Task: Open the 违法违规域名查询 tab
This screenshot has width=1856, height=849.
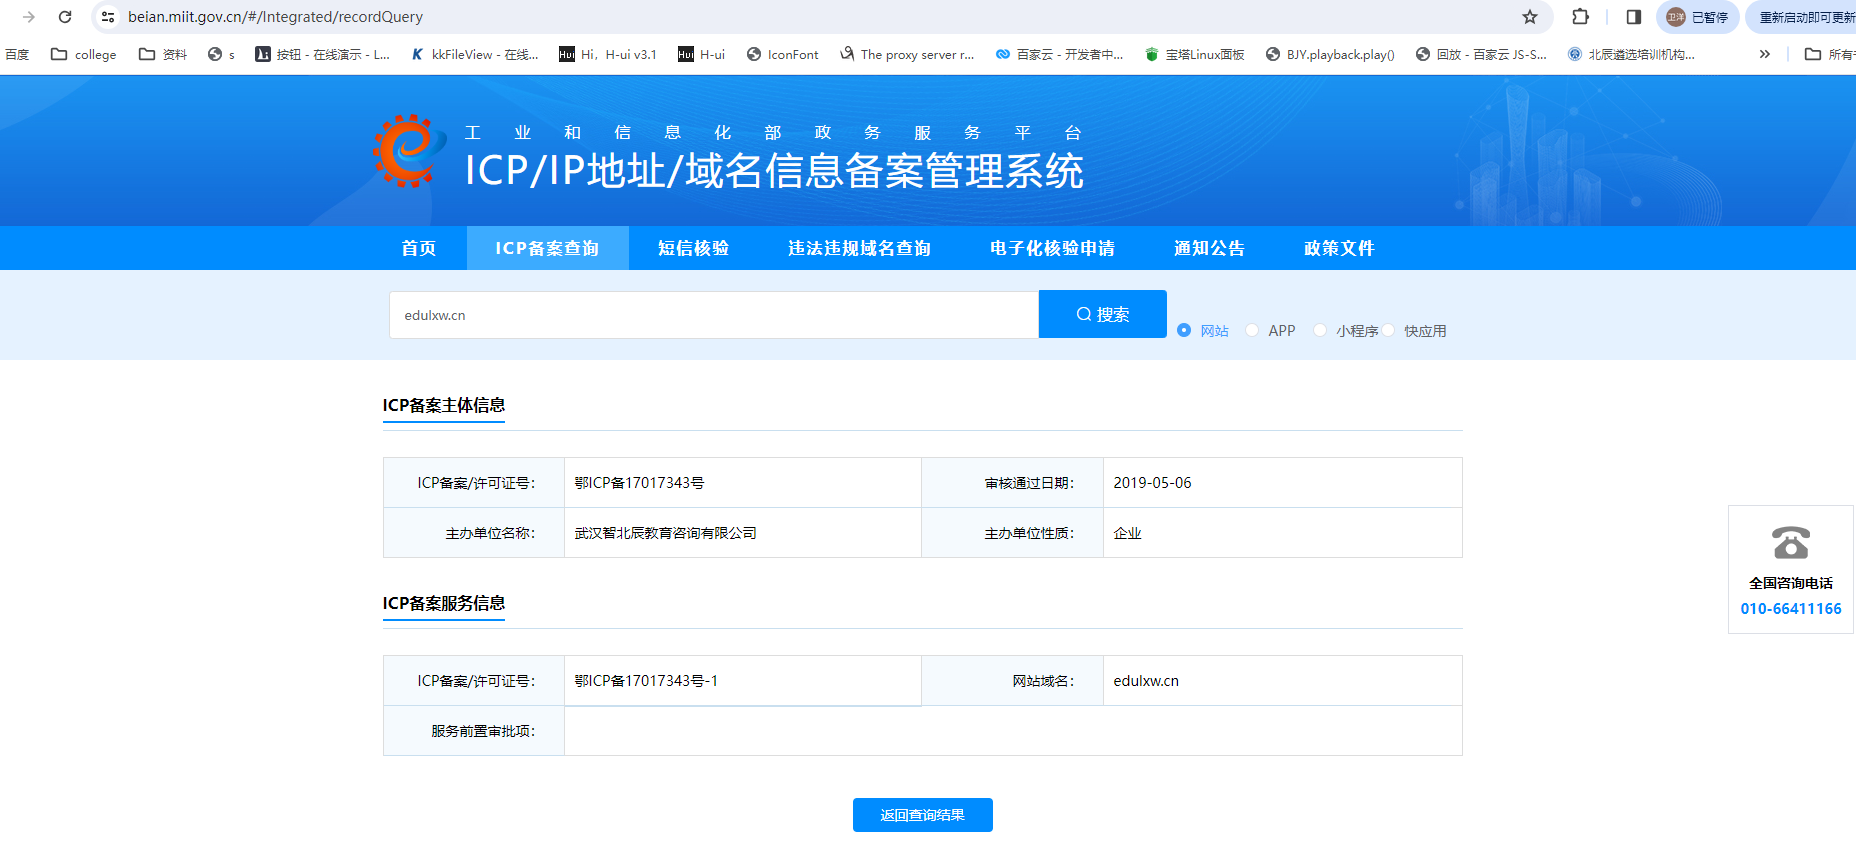Action: click(859, 248)
